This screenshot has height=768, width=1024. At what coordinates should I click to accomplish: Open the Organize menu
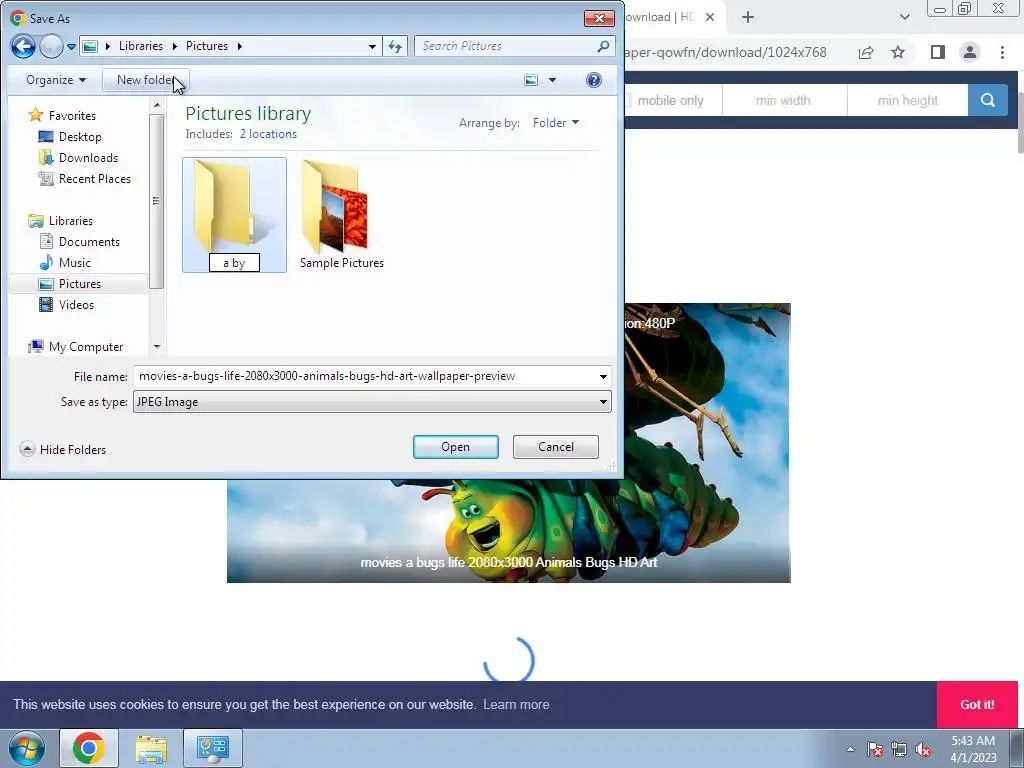tap(56, 80)
